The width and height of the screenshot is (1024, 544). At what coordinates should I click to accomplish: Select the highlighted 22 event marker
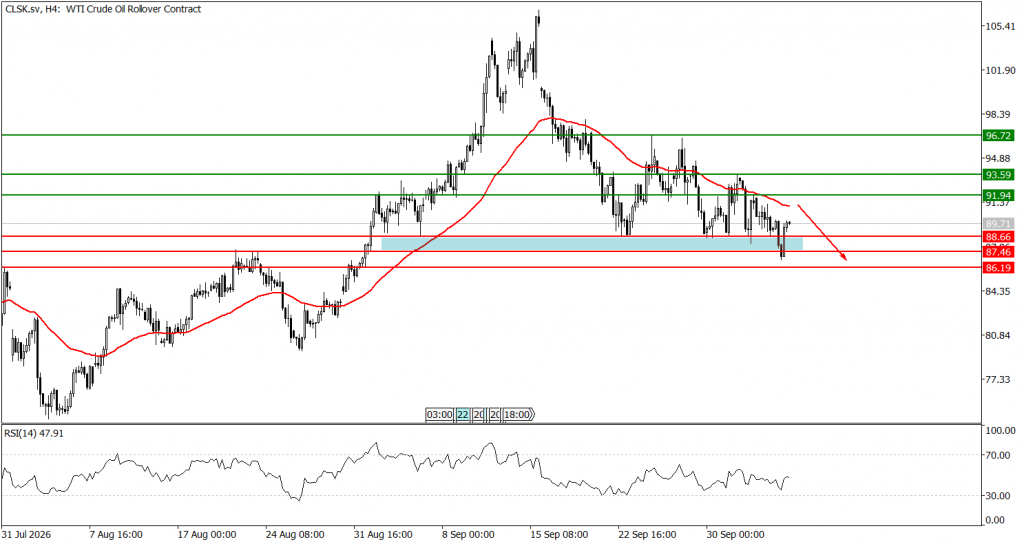pos(462,415)
